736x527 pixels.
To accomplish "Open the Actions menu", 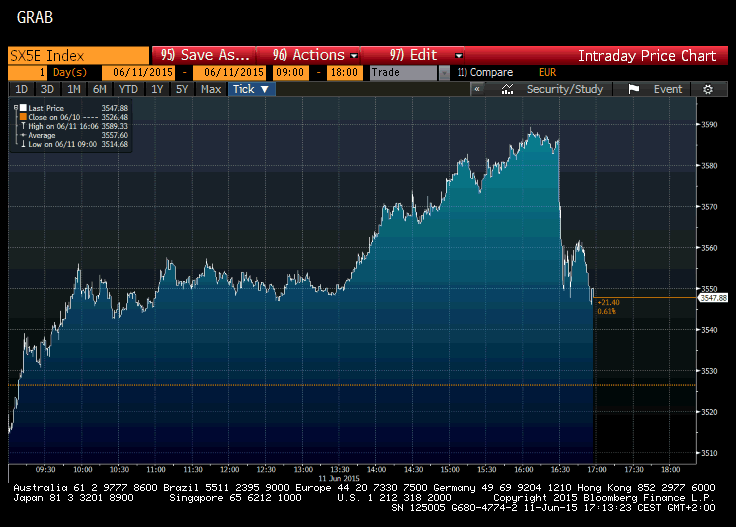I will click(309, 55).
